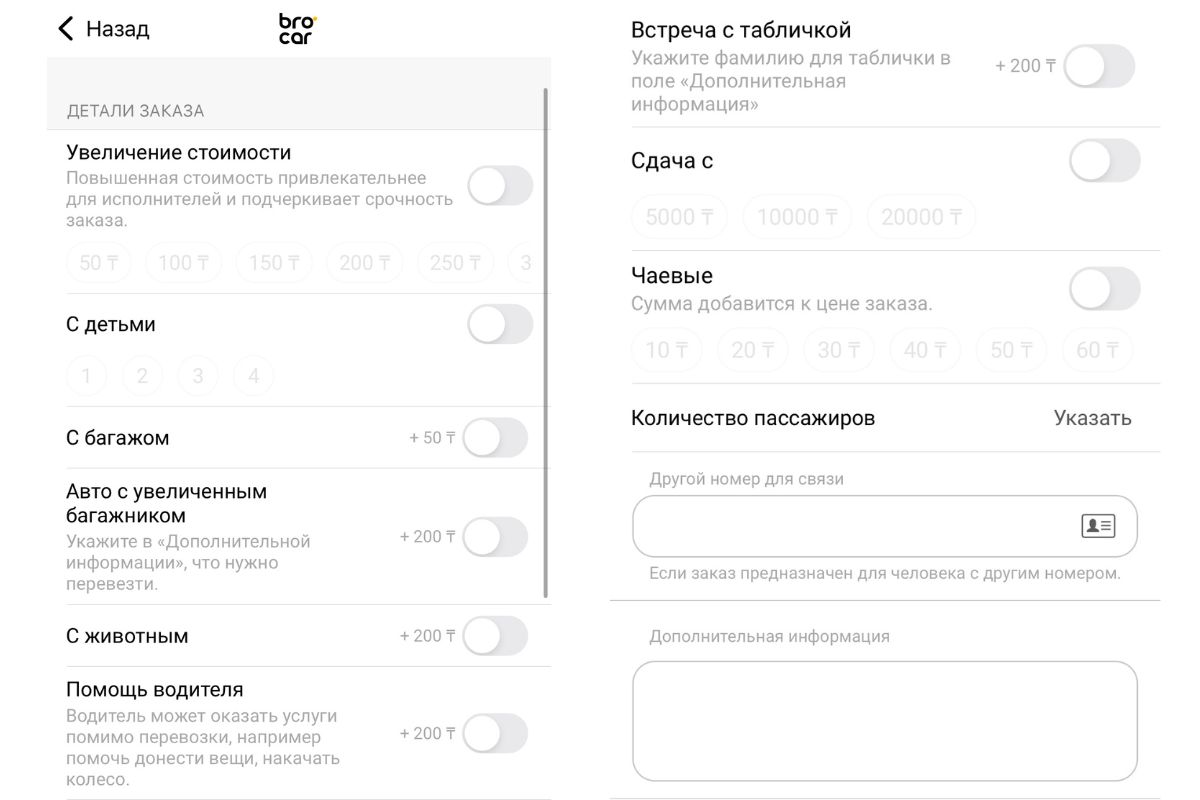Select the 100 ₸ price increase chip
The height and width of the screenshot is (800, 1200).
tap(183, 263)
